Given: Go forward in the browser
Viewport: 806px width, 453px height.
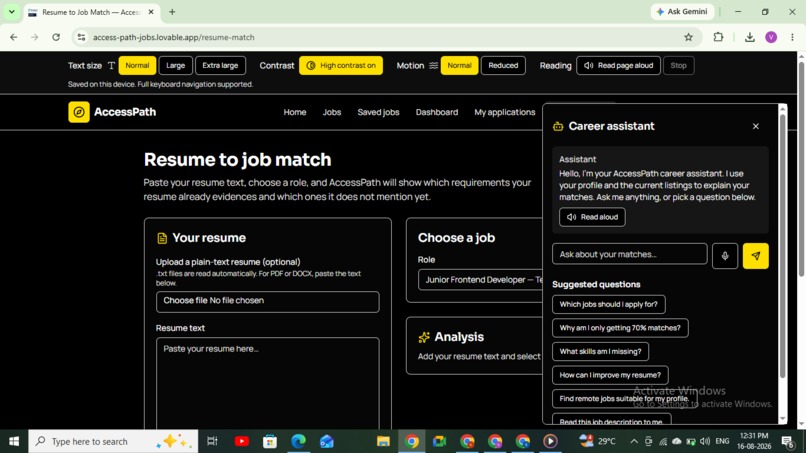Looking at the screenshot, I should 34,37.
